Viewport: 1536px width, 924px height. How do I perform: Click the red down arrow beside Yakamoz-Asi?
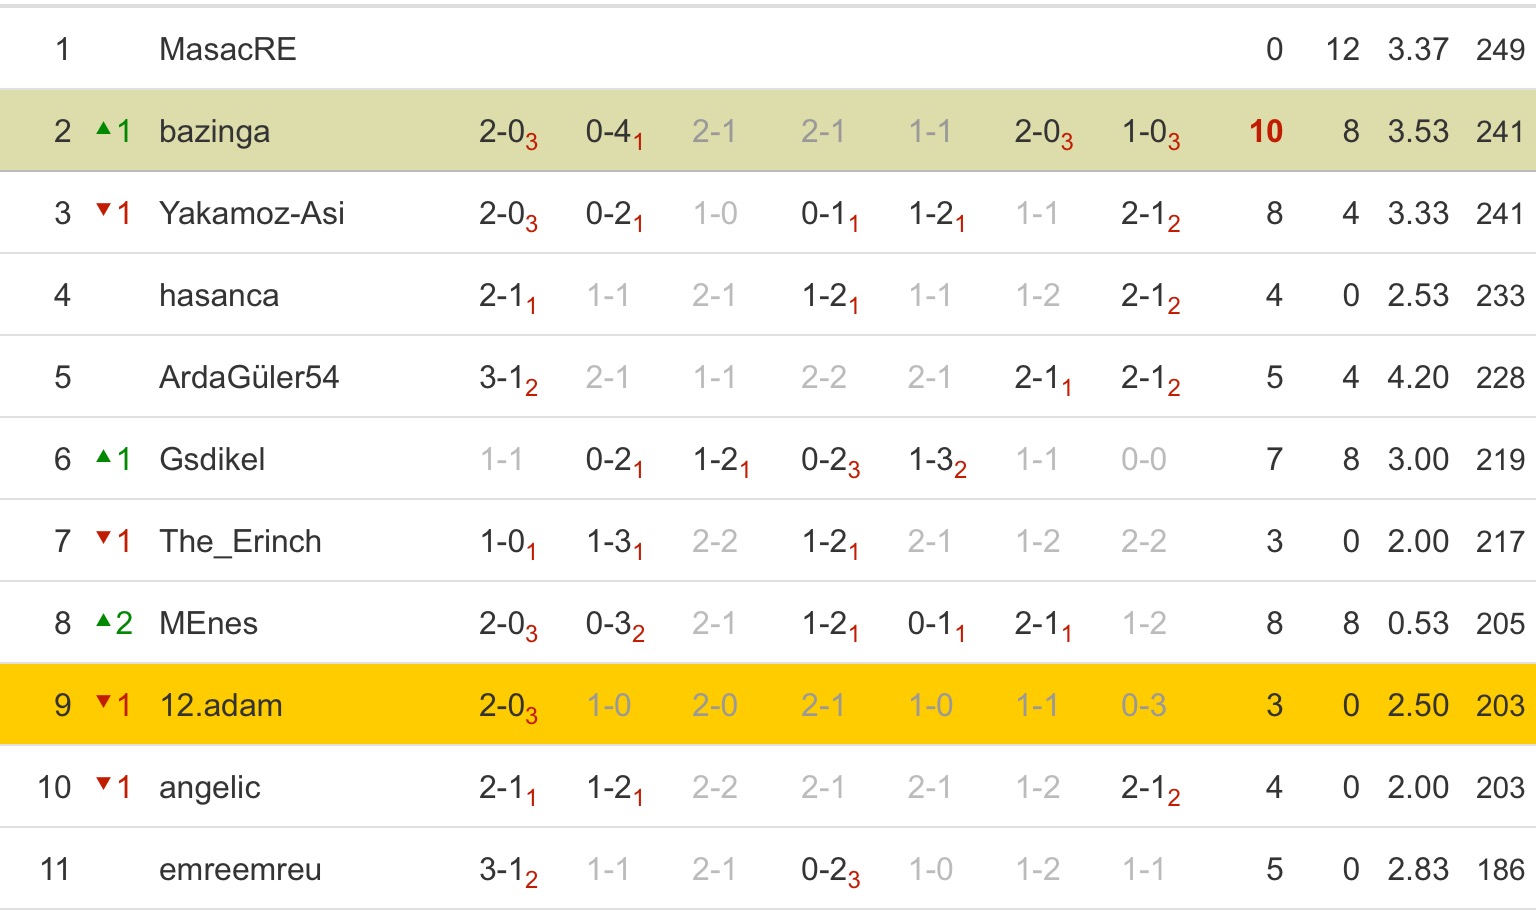(x=103, y=210)
